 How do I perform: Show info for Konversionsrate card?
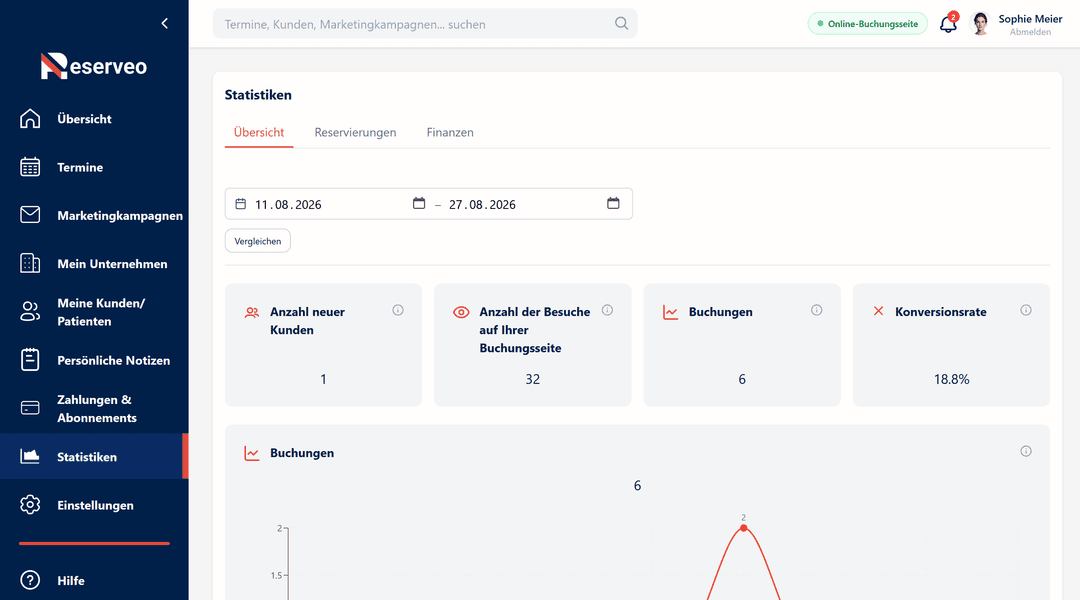(x=1026, y=310)
